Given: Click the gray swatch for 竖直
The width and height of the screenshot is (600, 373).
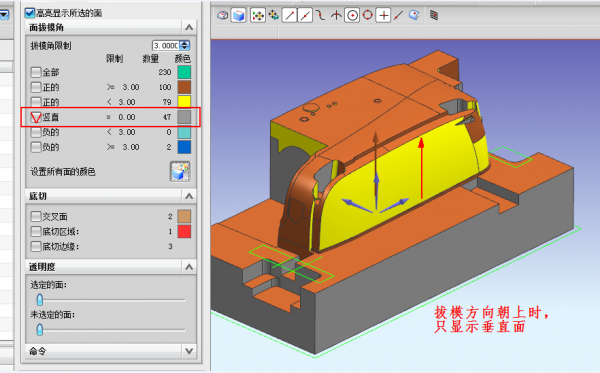Looking at the screenshot, I should click(184, 117).
